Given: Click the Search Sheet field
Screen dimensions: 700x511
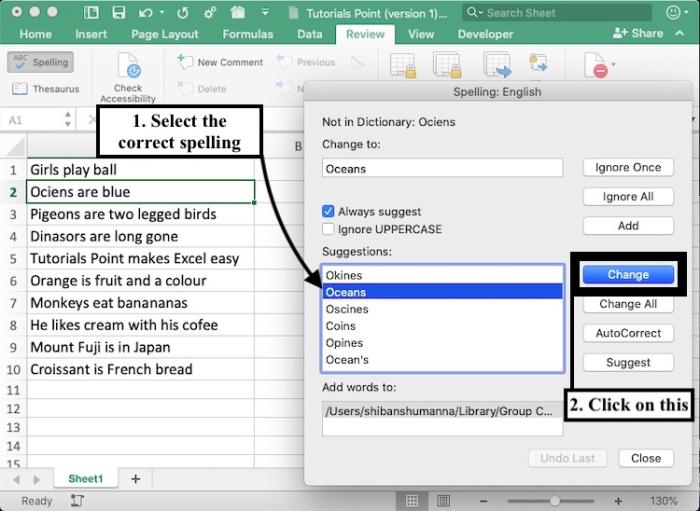Looking at the screenshot, I should click(x=556, y=13).
